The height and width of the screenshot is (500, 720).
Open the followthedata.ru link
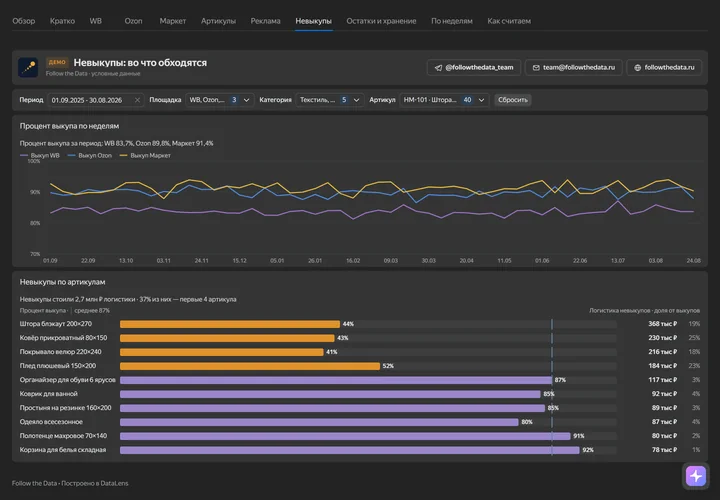pos(664,67)
